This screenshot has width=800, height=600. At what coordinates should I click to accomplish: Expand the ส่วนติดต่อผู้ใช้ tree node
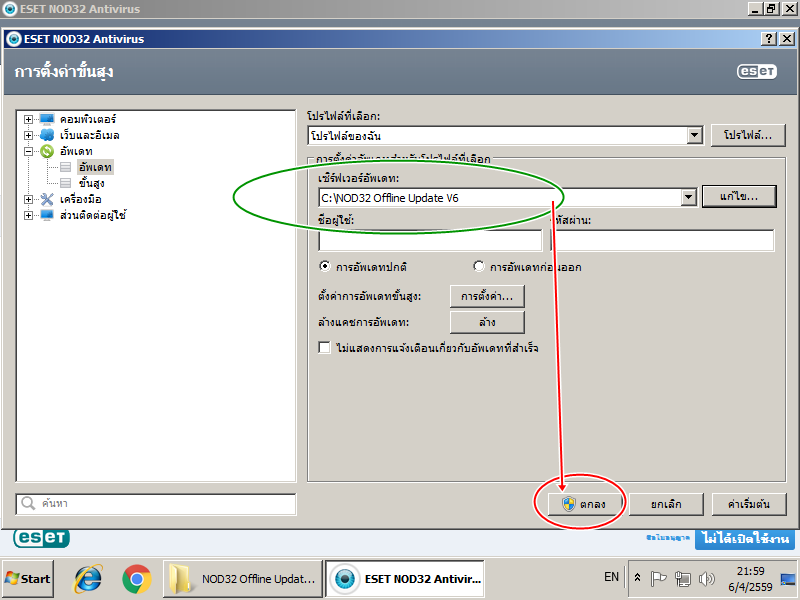29,215
